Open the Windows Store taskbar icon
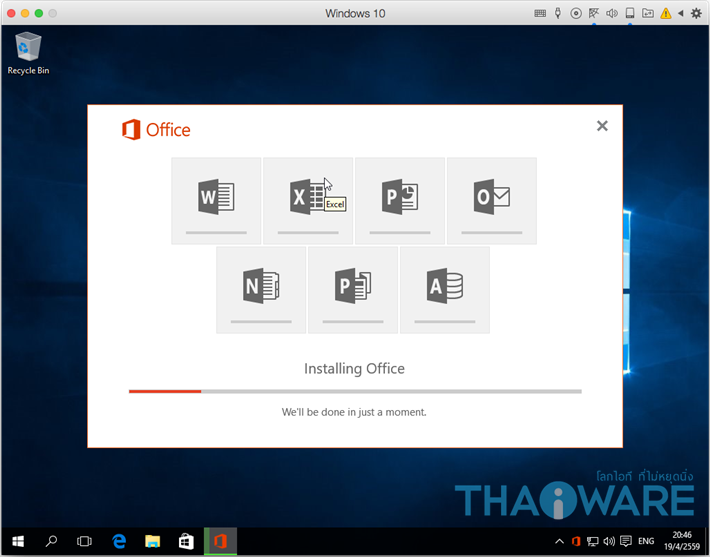 pyautogui.click(x=186, y=541)
